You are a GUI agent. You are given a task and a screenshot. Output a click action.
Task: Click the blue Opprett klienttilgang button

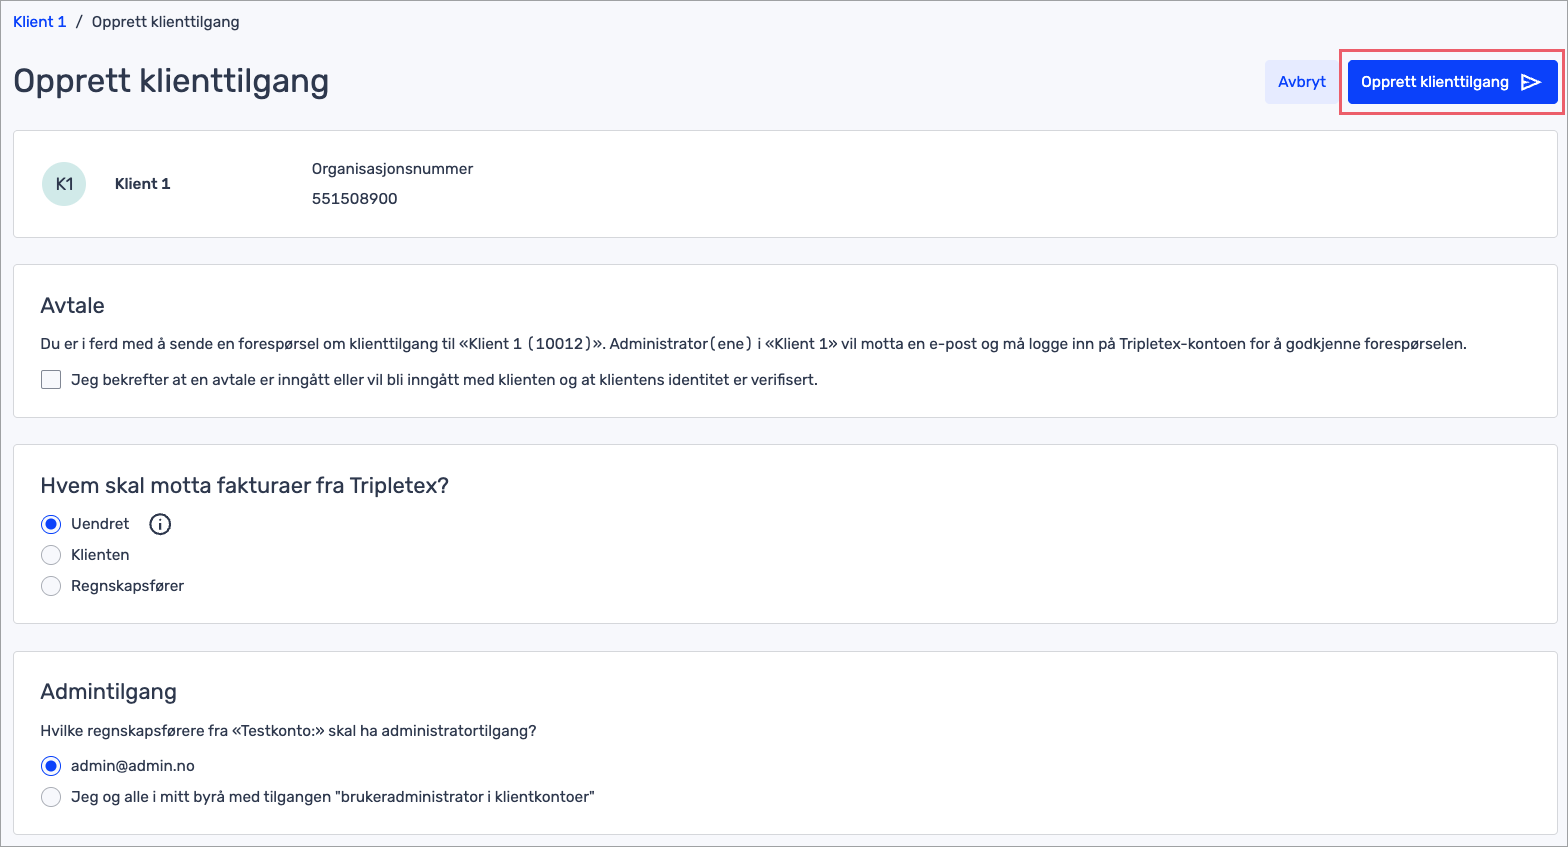click(x=1435, y=82)
